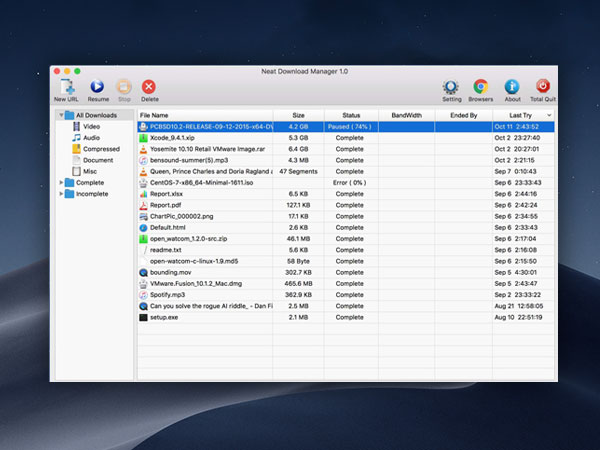Click the 58 Byte size cell
Screen dimensions: 600x450
tap(298, 261)
